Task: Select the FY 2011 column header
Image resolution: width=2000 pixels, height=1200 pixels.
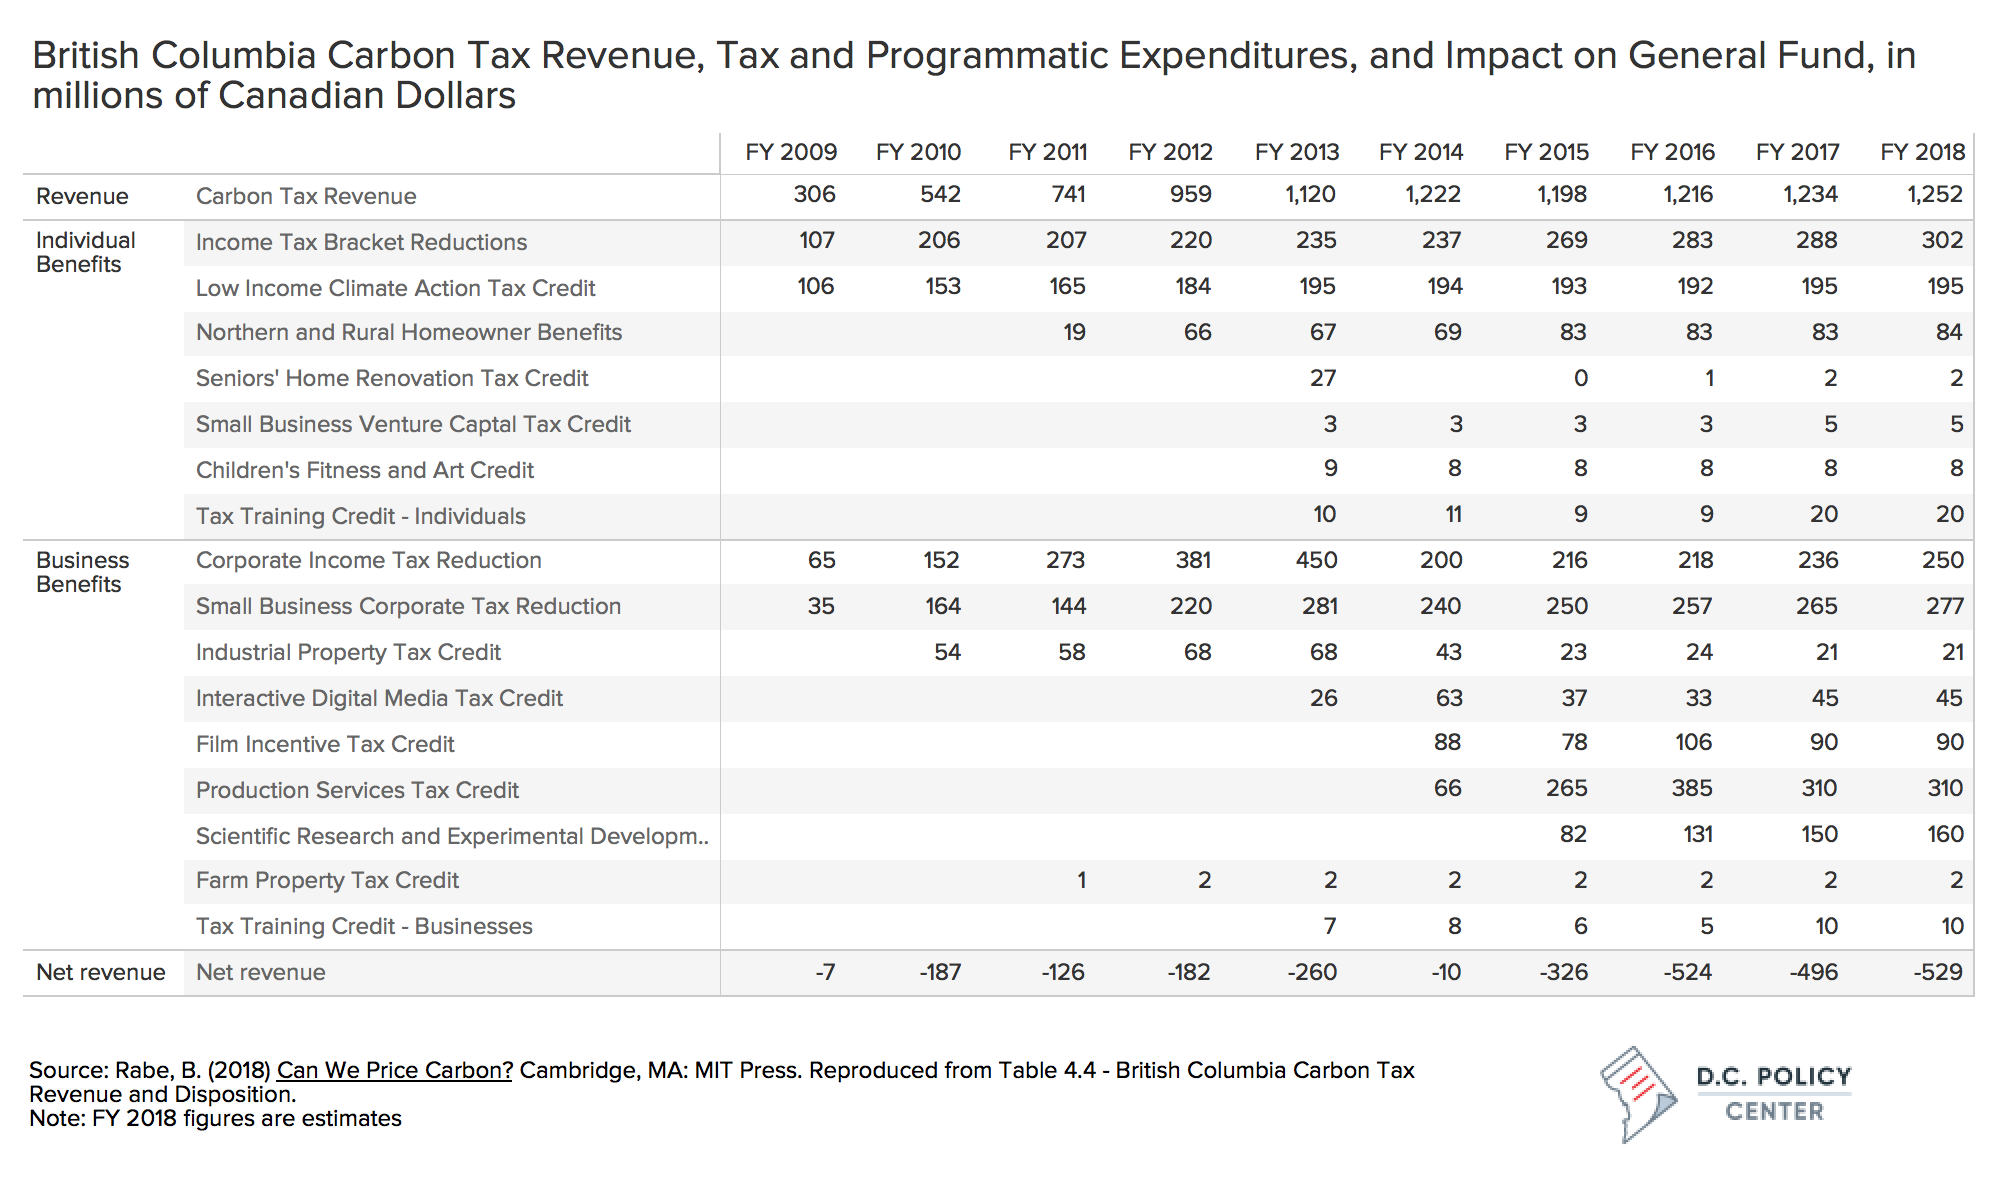Action: tap(1047, 152)
